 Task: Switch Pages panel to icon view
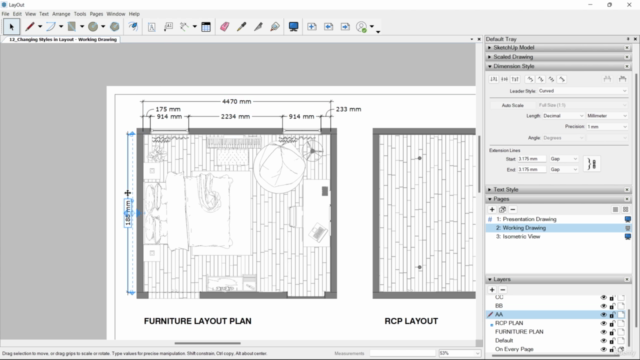625,209
